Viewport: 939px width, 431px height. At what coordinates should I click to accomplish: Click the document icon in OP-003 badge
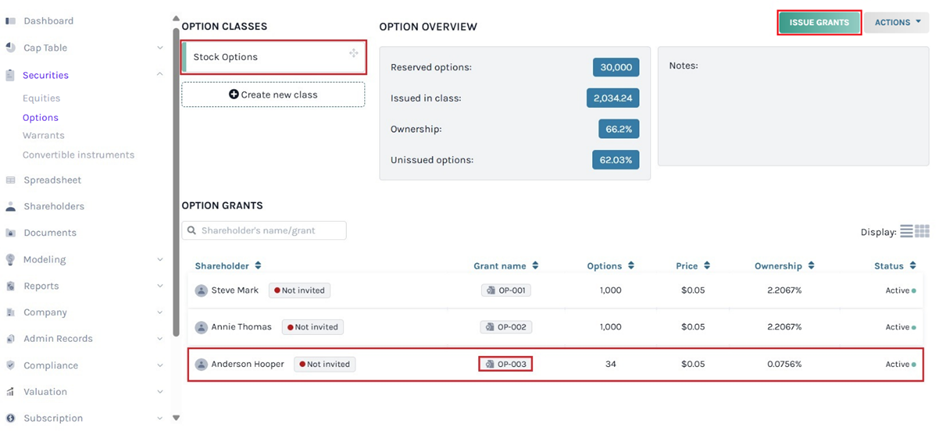point(491,364)
